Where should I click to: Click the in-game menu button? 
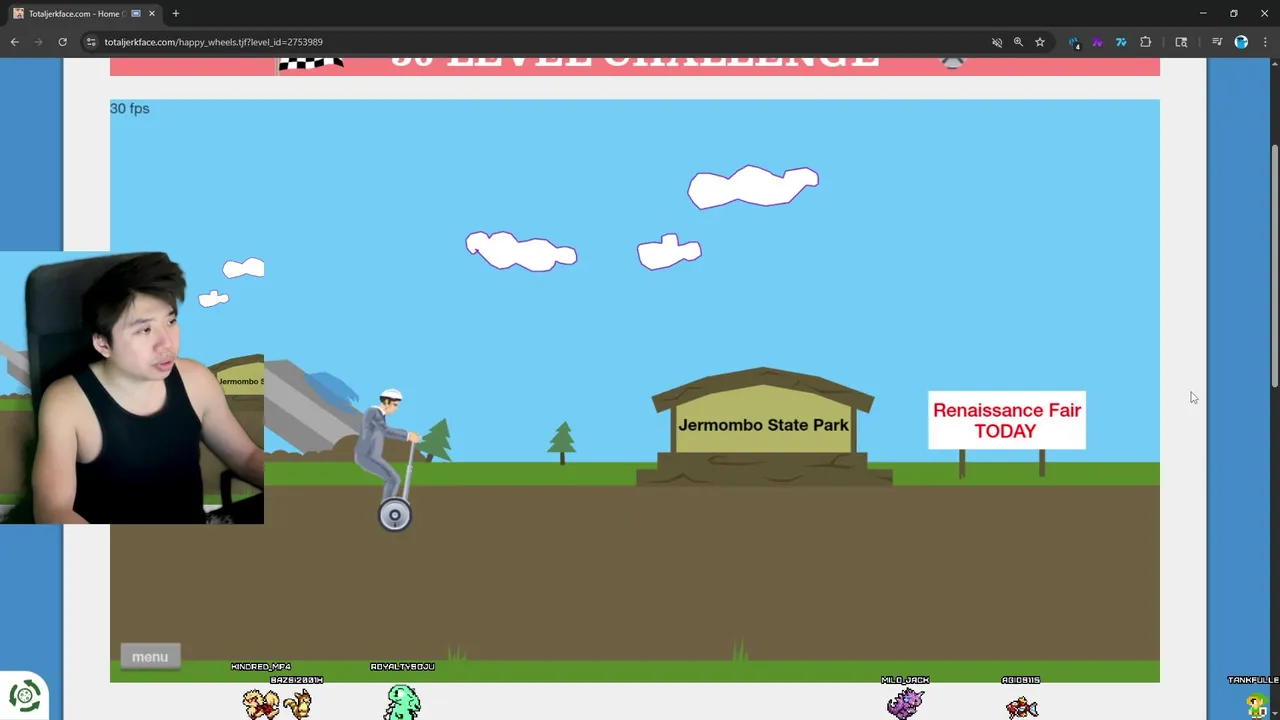click(x=150, y=656)
